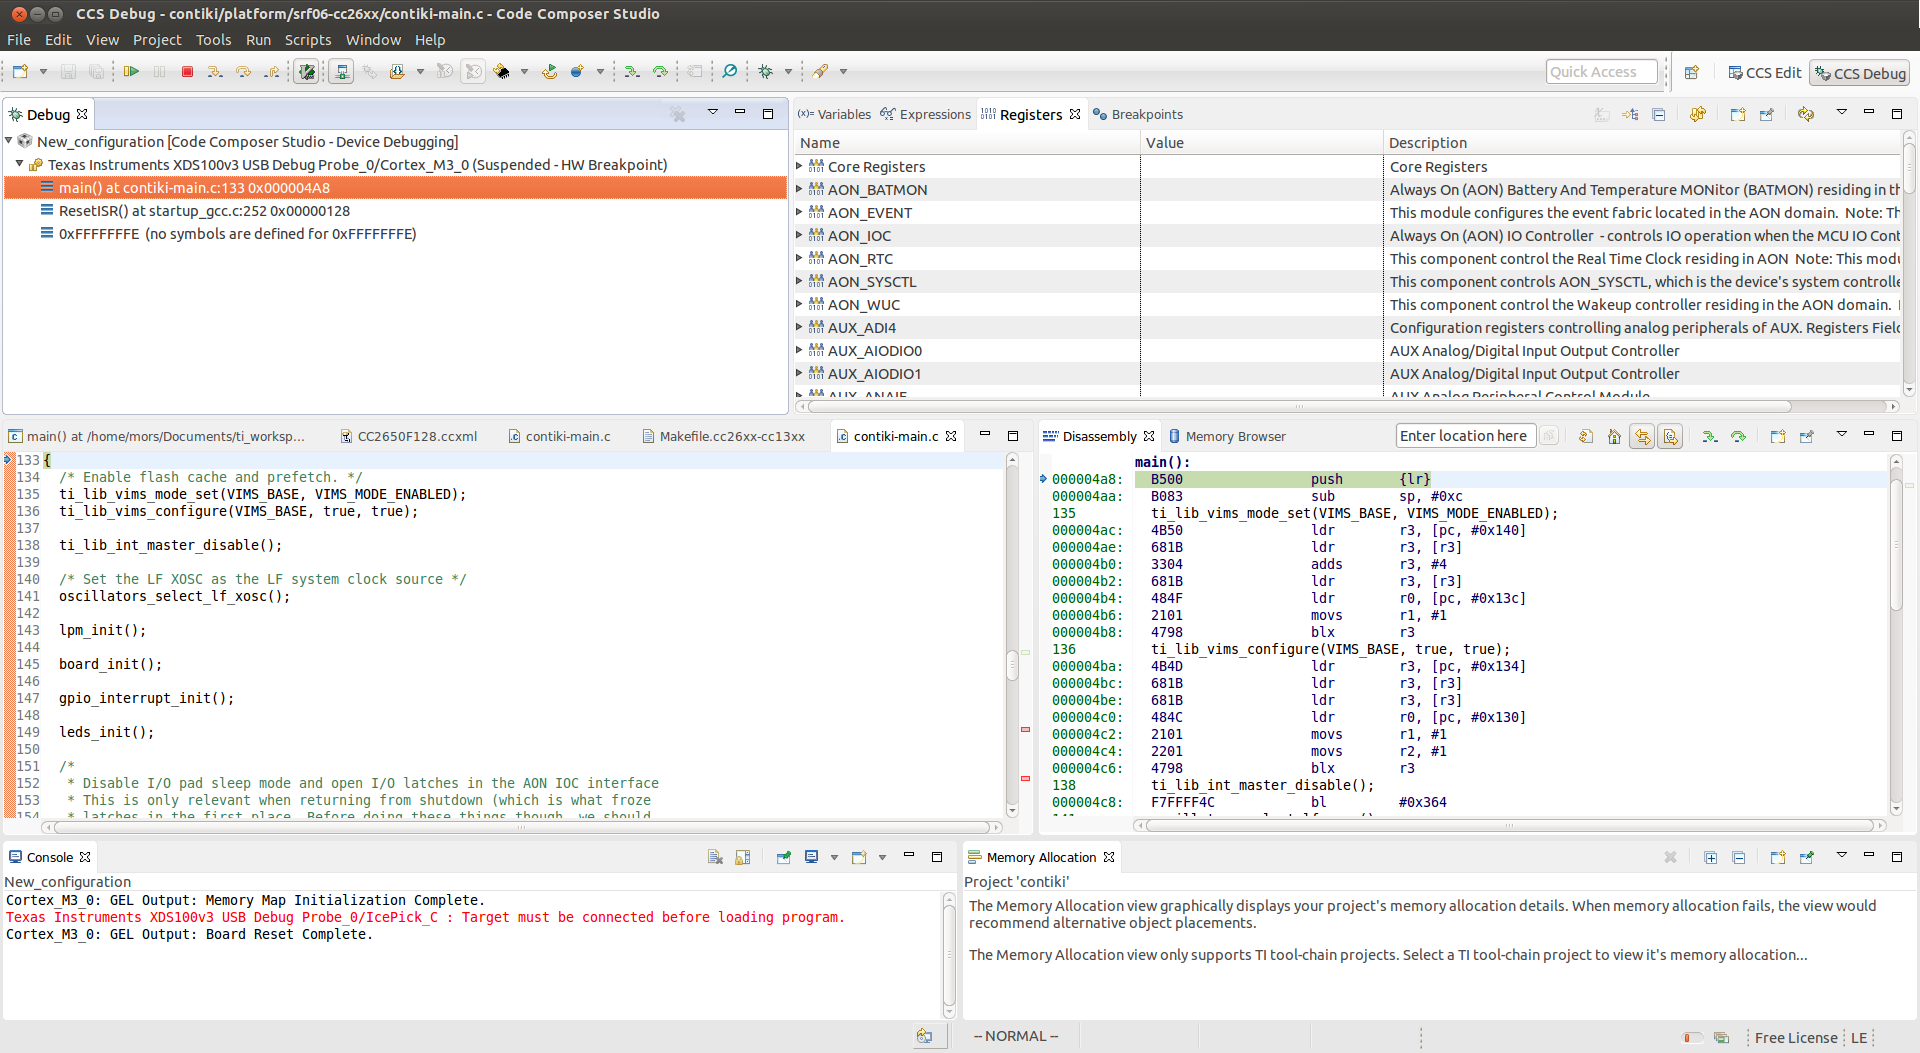Screen dimensions: 1920x1053
Task: Switch to the Breakpoints tab
Action: pos(1146,115)
